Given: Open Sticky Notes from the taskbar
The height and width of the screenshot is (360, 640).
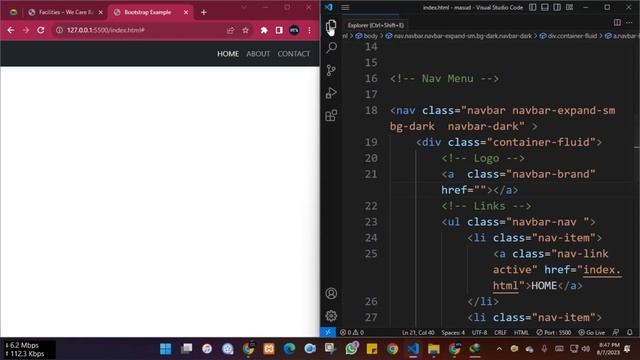Looking at the screenshot, I should [x=372, y=349].
